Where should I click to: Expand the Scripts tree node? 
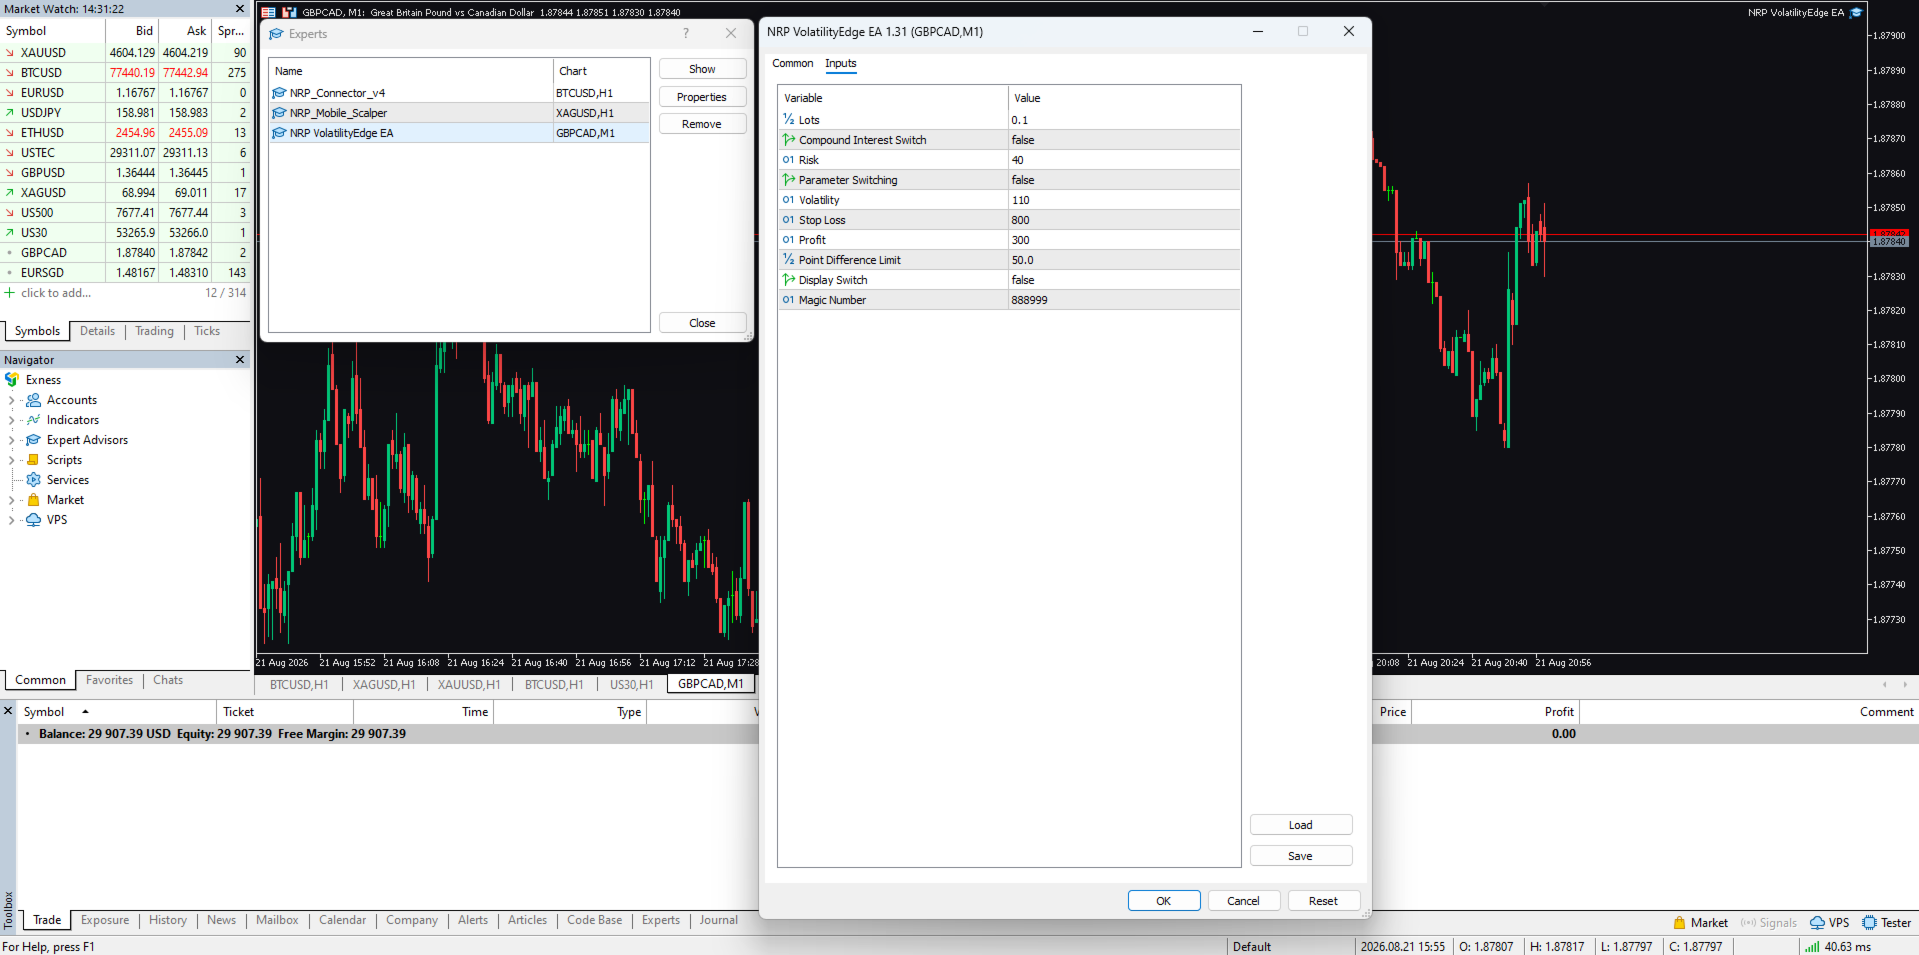[11, 460]
